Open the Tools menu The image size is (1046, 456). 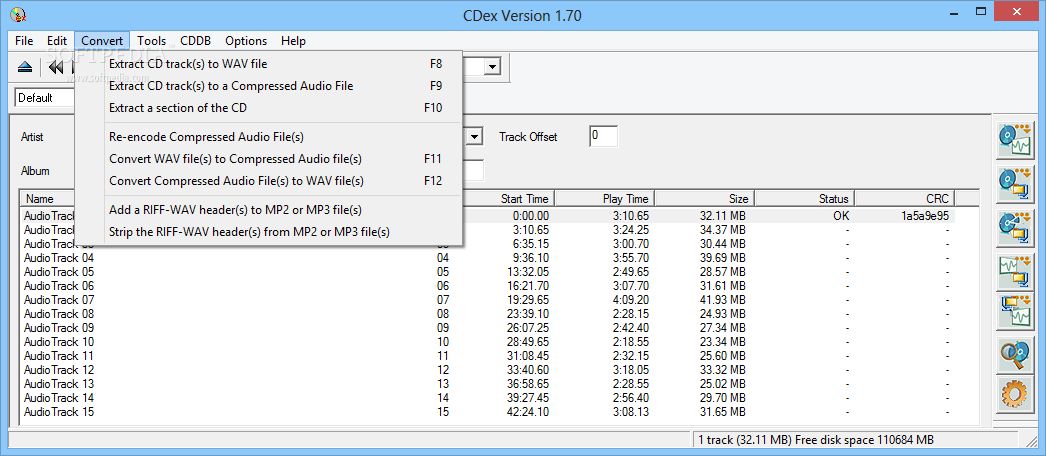pos(151,41)
